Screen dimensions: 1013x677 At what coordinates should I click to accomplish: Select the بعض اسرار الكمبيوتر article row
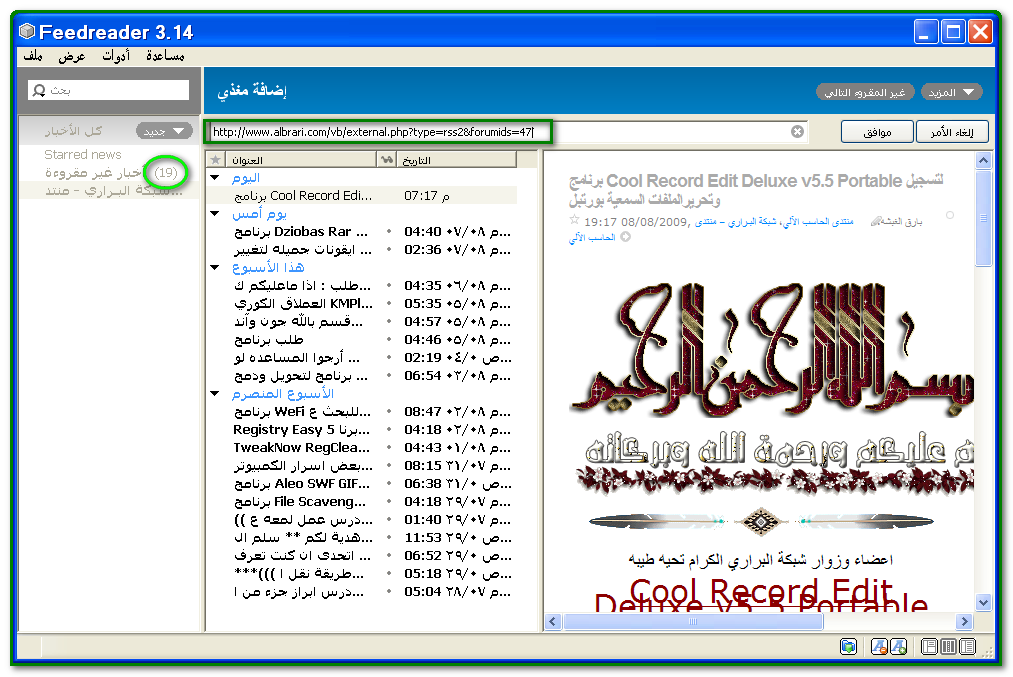click(x=362, y=466)
